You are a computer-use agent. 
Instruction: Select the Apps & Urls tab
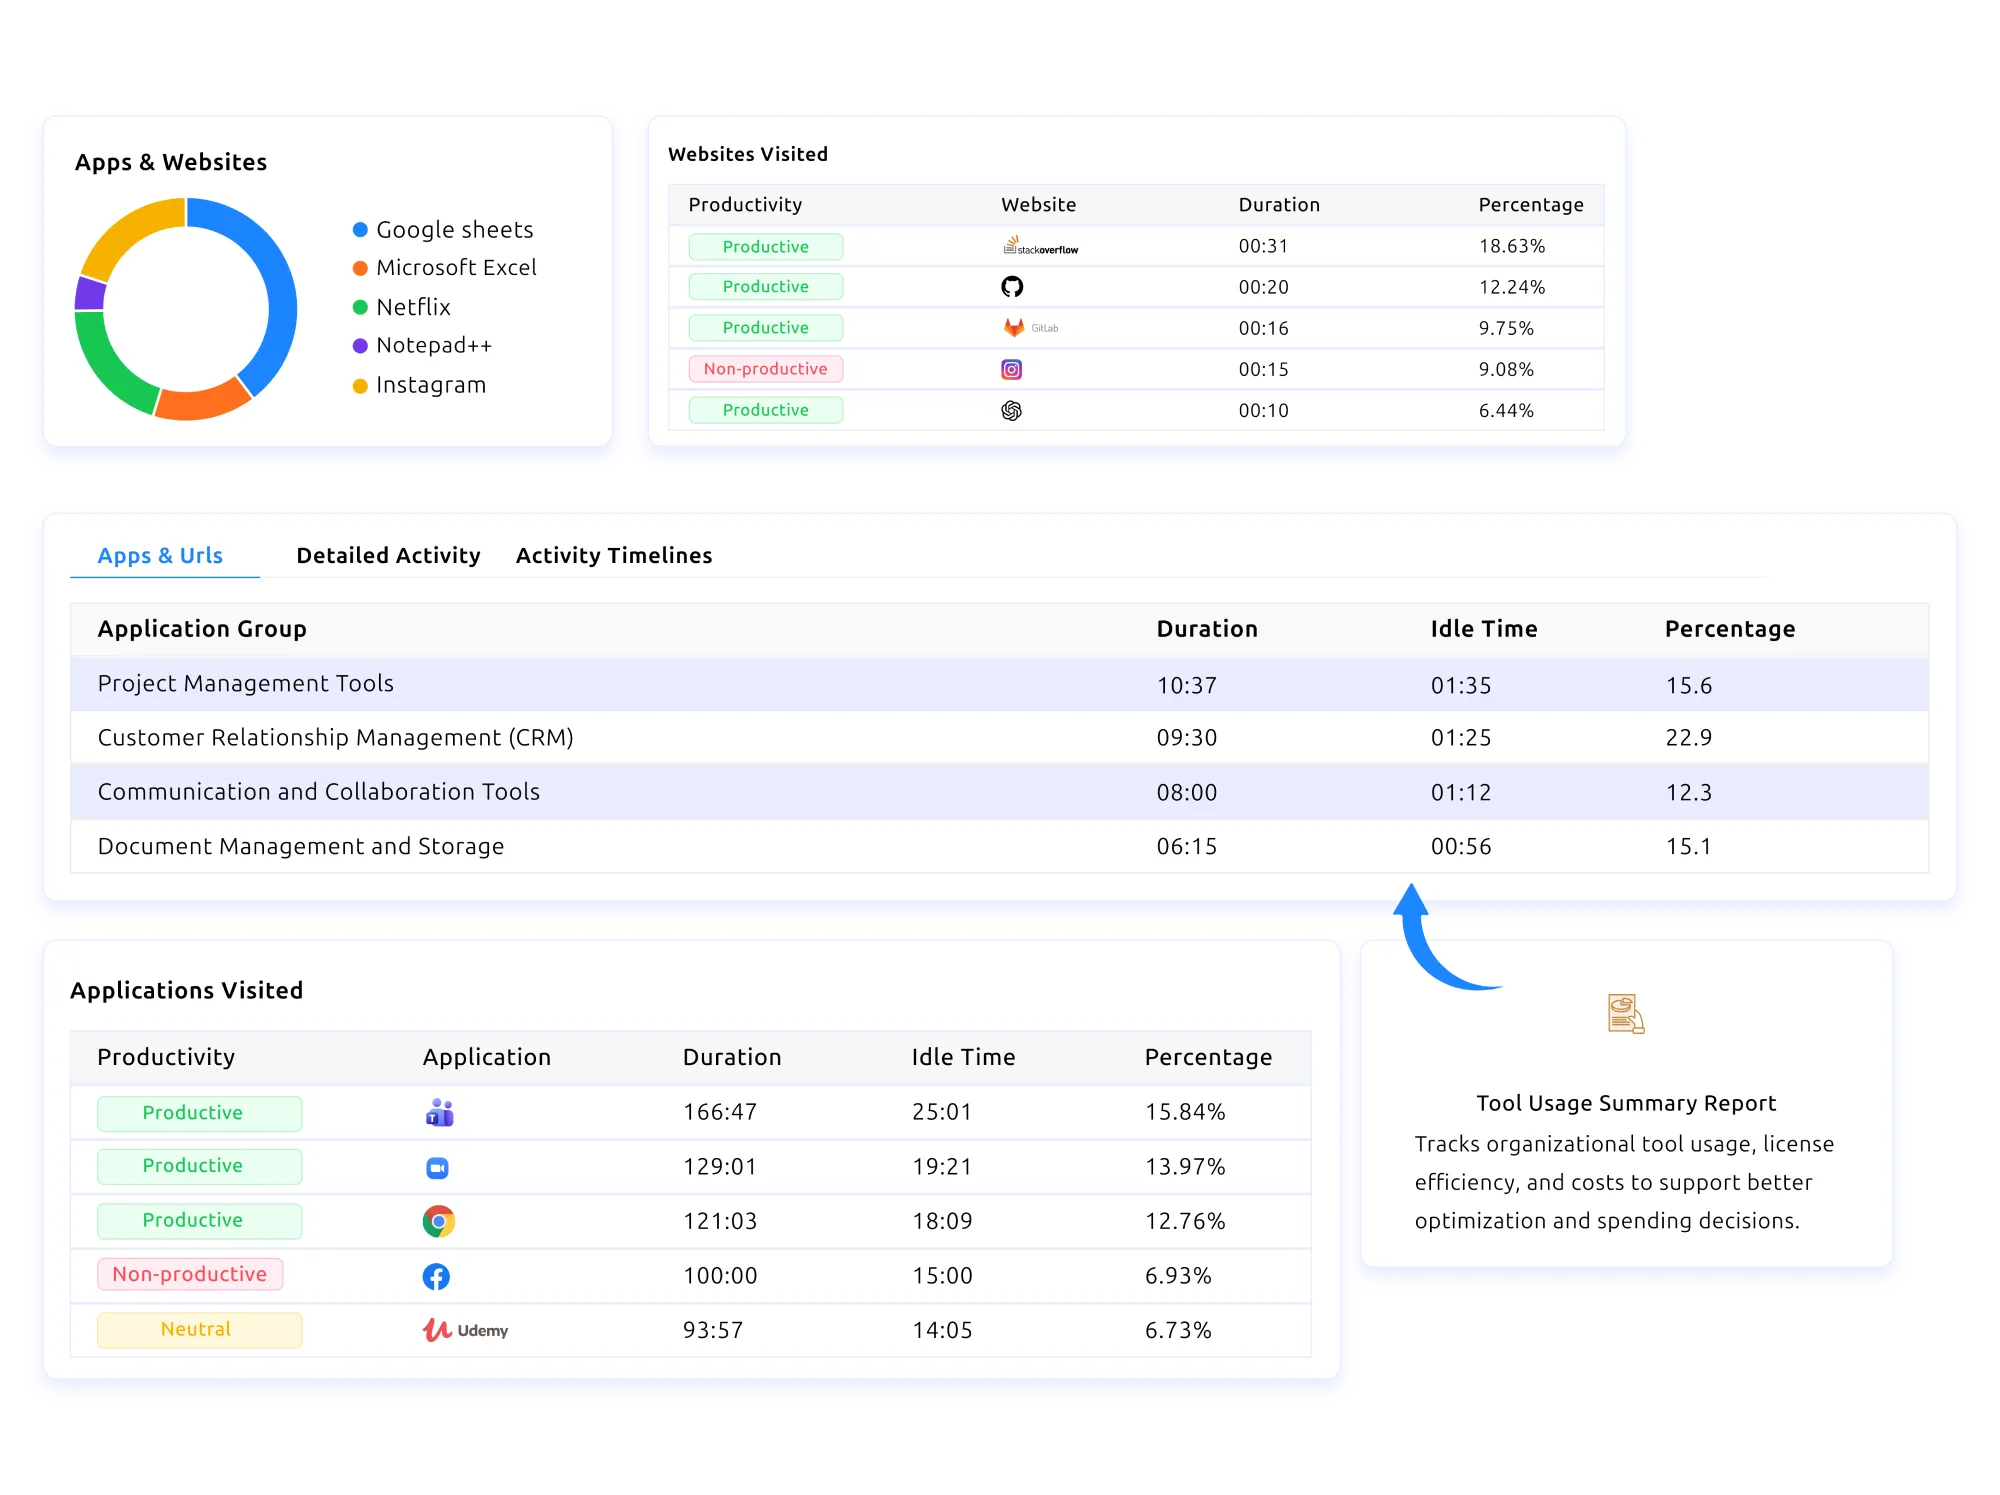click(160, 556)
